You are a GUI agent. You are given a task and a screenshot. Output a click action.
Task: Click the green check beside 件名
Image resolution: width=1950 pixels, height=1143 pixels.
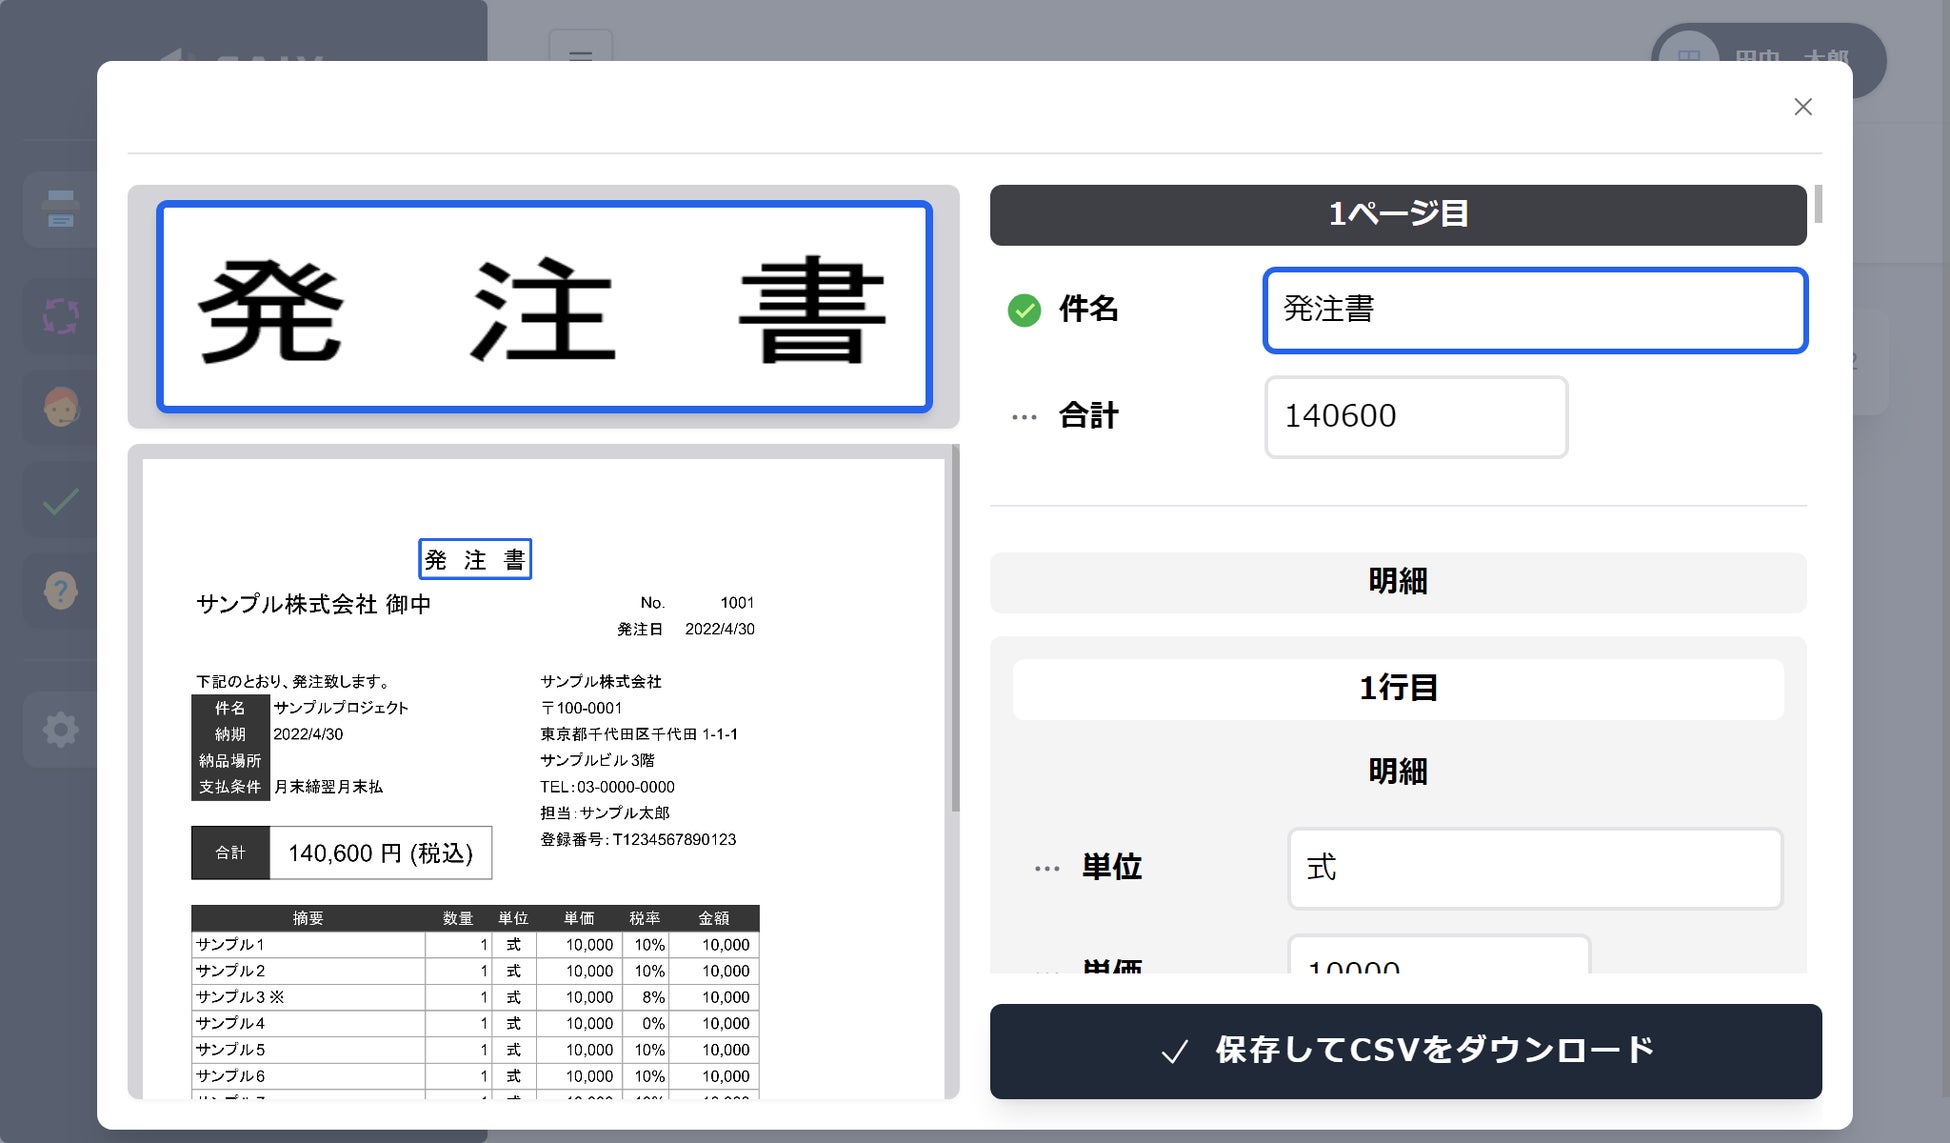pos(1024,310)
